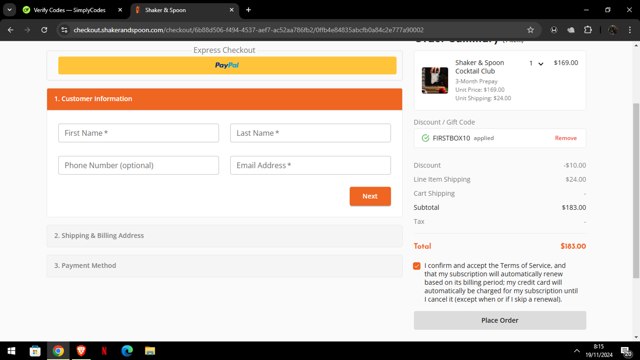This screenshot has width=640, height=360.
Task: Focus the Phone Number field
Action: [138, 165]
